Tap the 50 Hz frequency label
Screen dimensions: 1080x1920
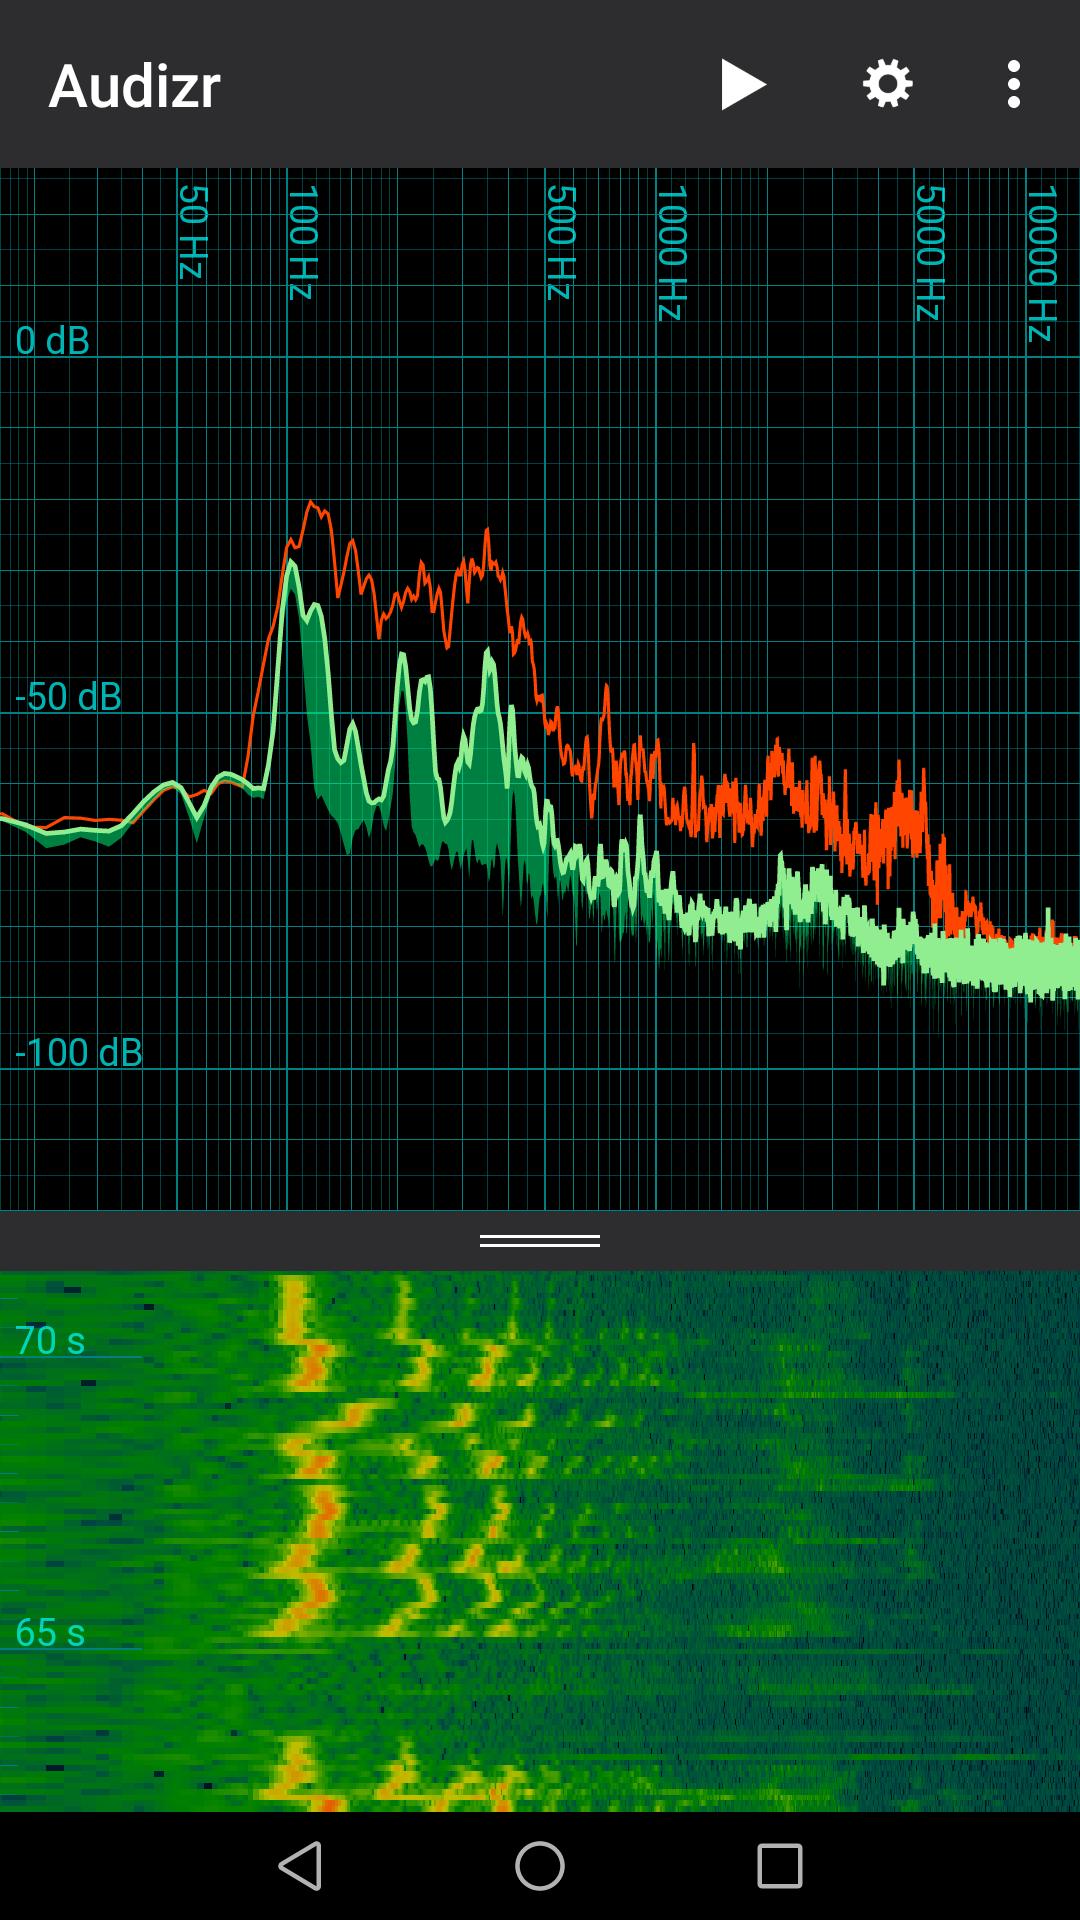192,232
